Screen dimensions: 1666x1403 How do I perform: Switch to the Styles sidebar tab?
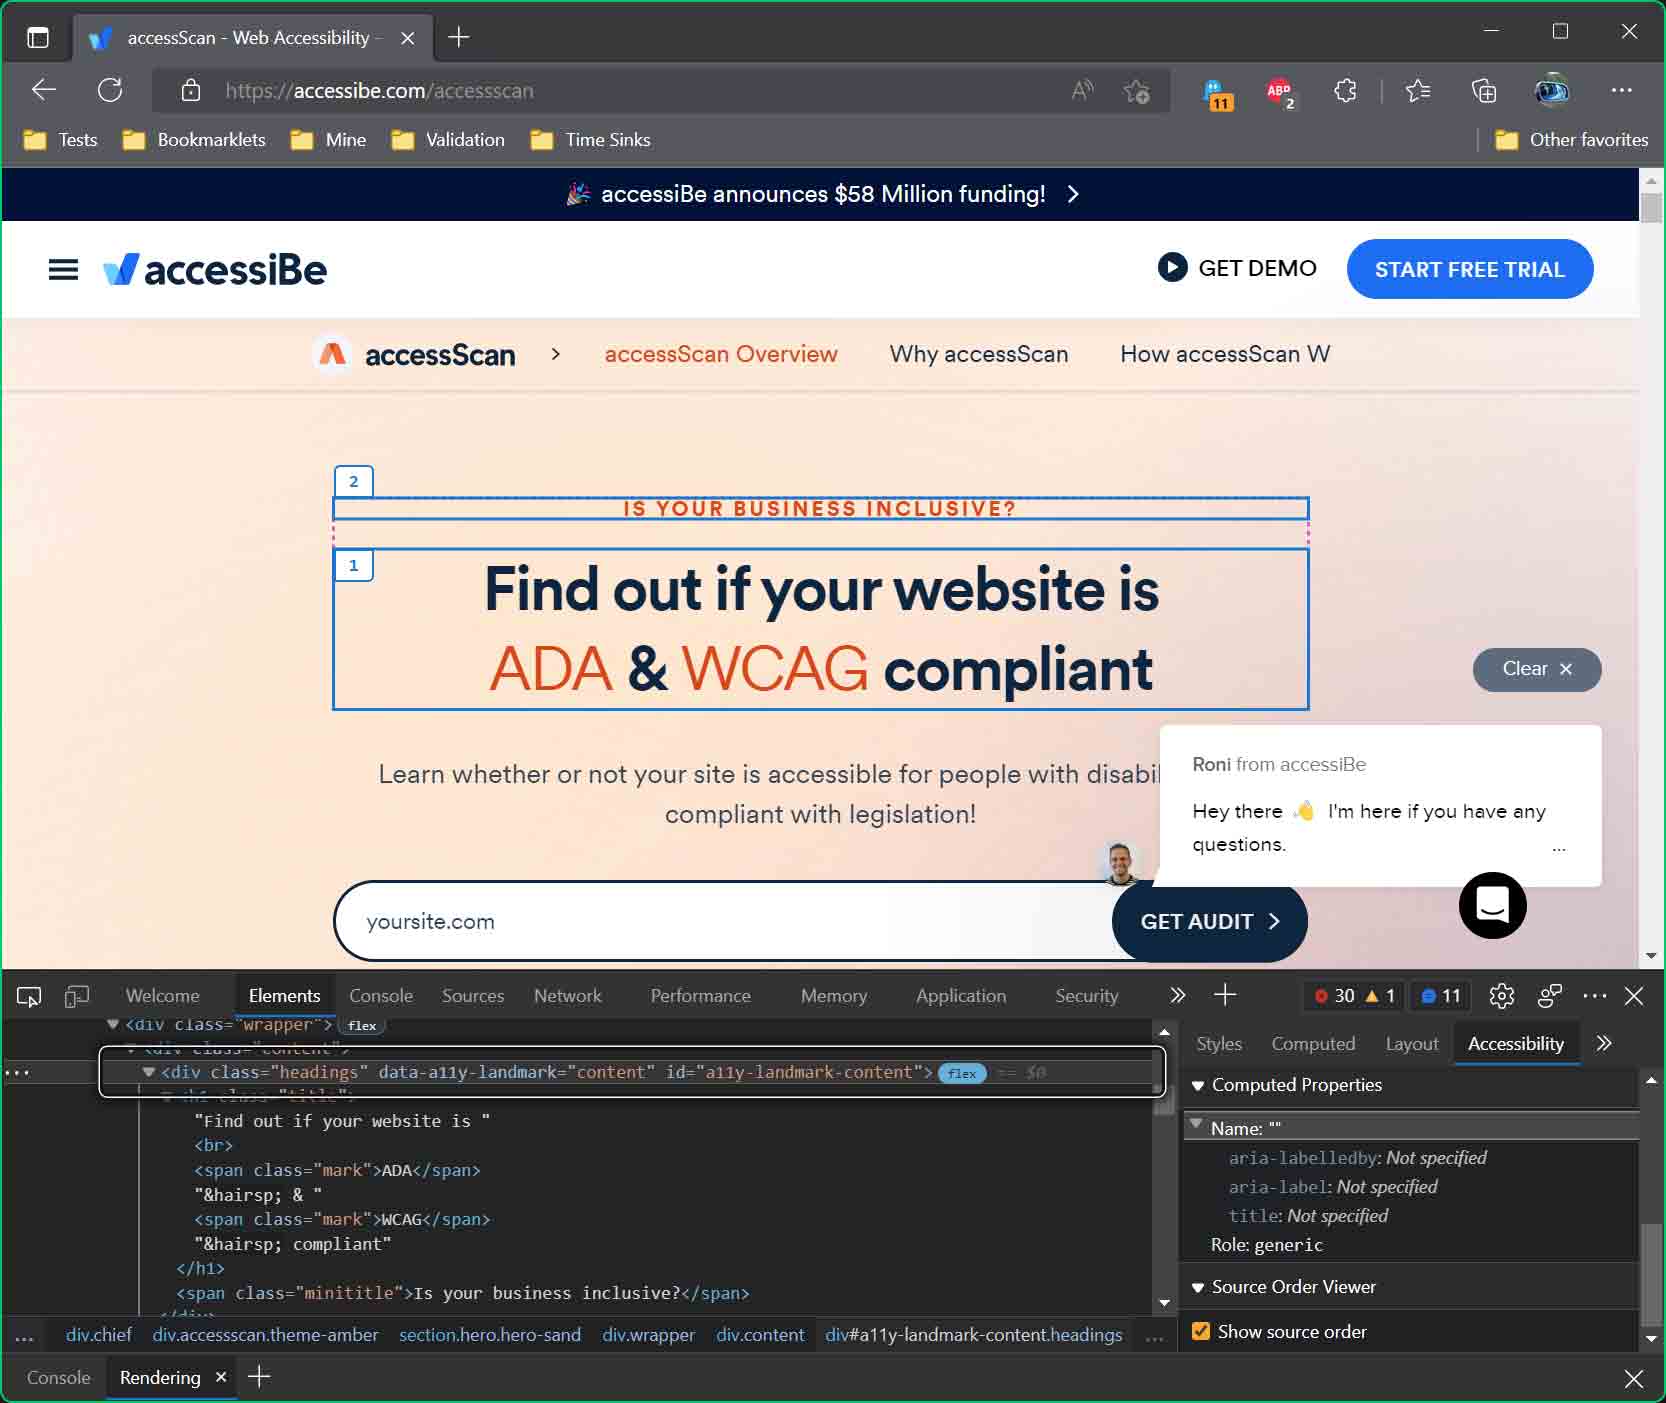pos(1219,1044)
